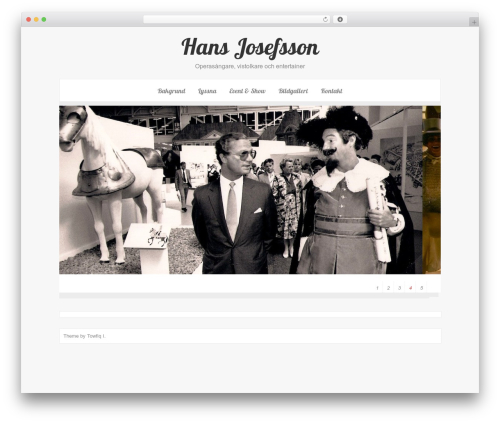Open the Bildgalleri page
Image resolution: width=500 pixels, height=423 pixels.
click(x=293, y=91)
